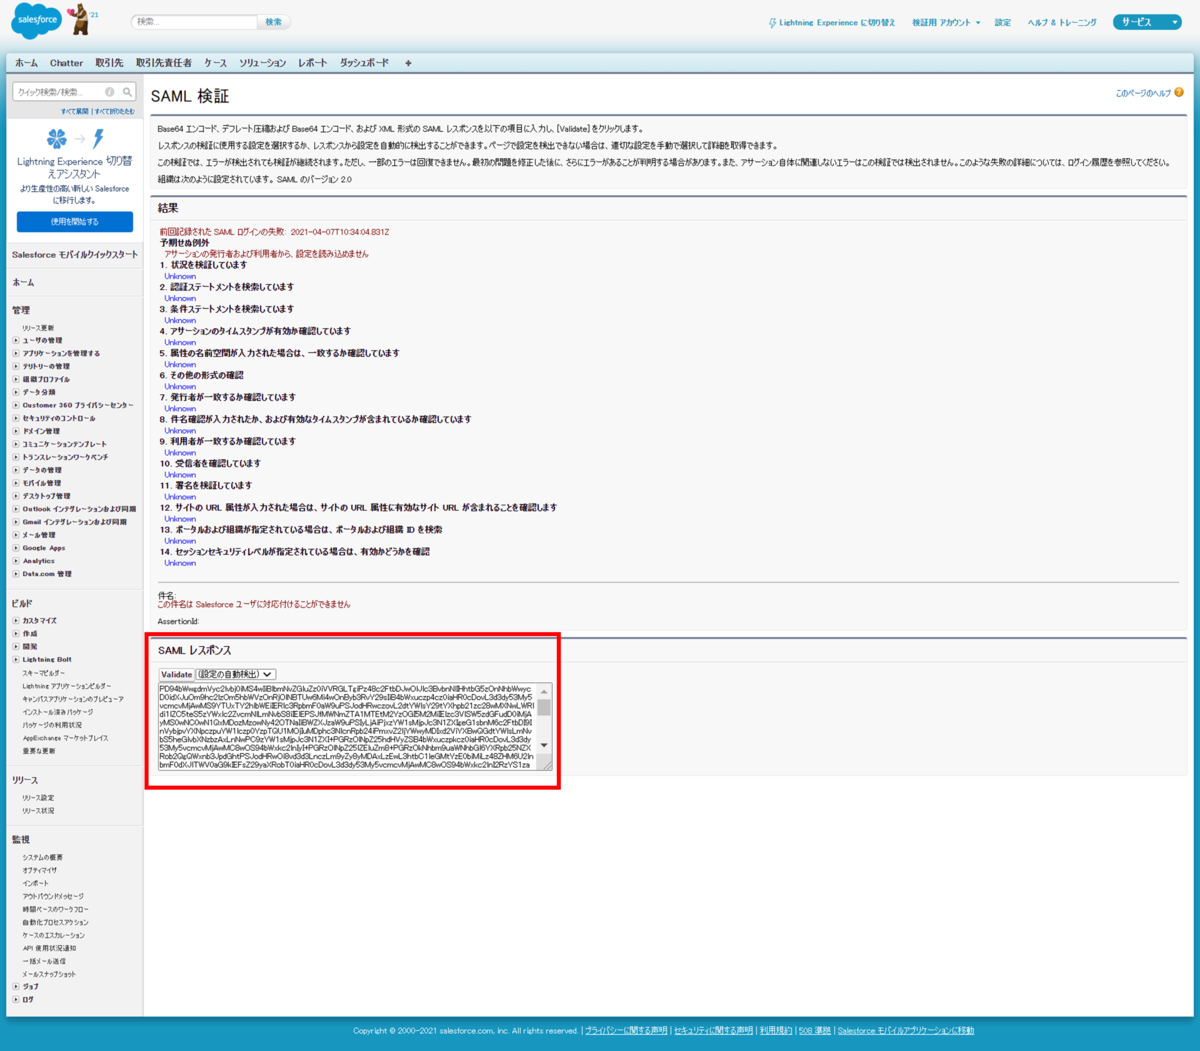Click すべて折りたたむ link in sidebar
The height and width of the screenshot is (1051, 1200).
[x=114, y=112]
